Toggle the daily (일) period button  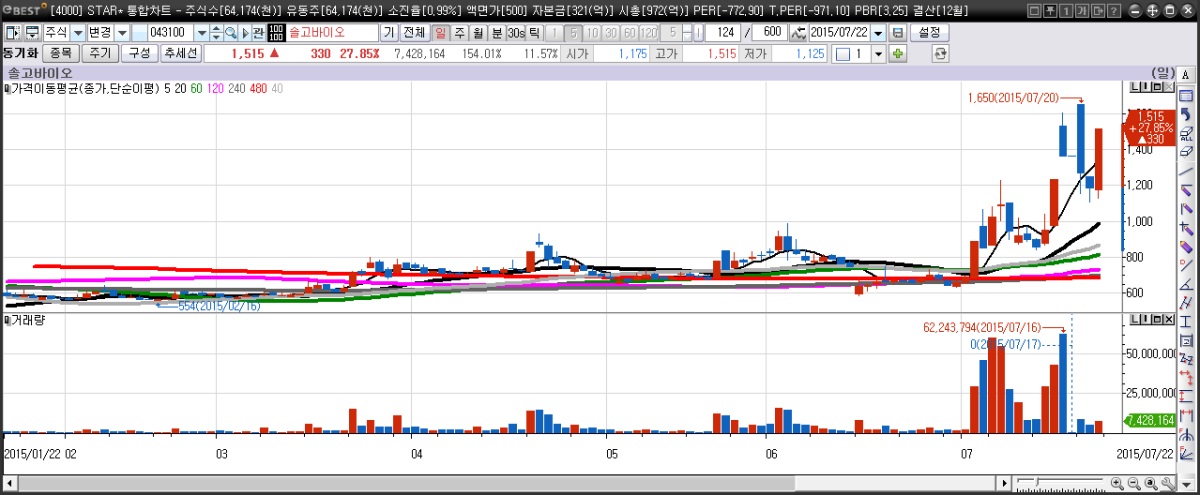point(441,33)
